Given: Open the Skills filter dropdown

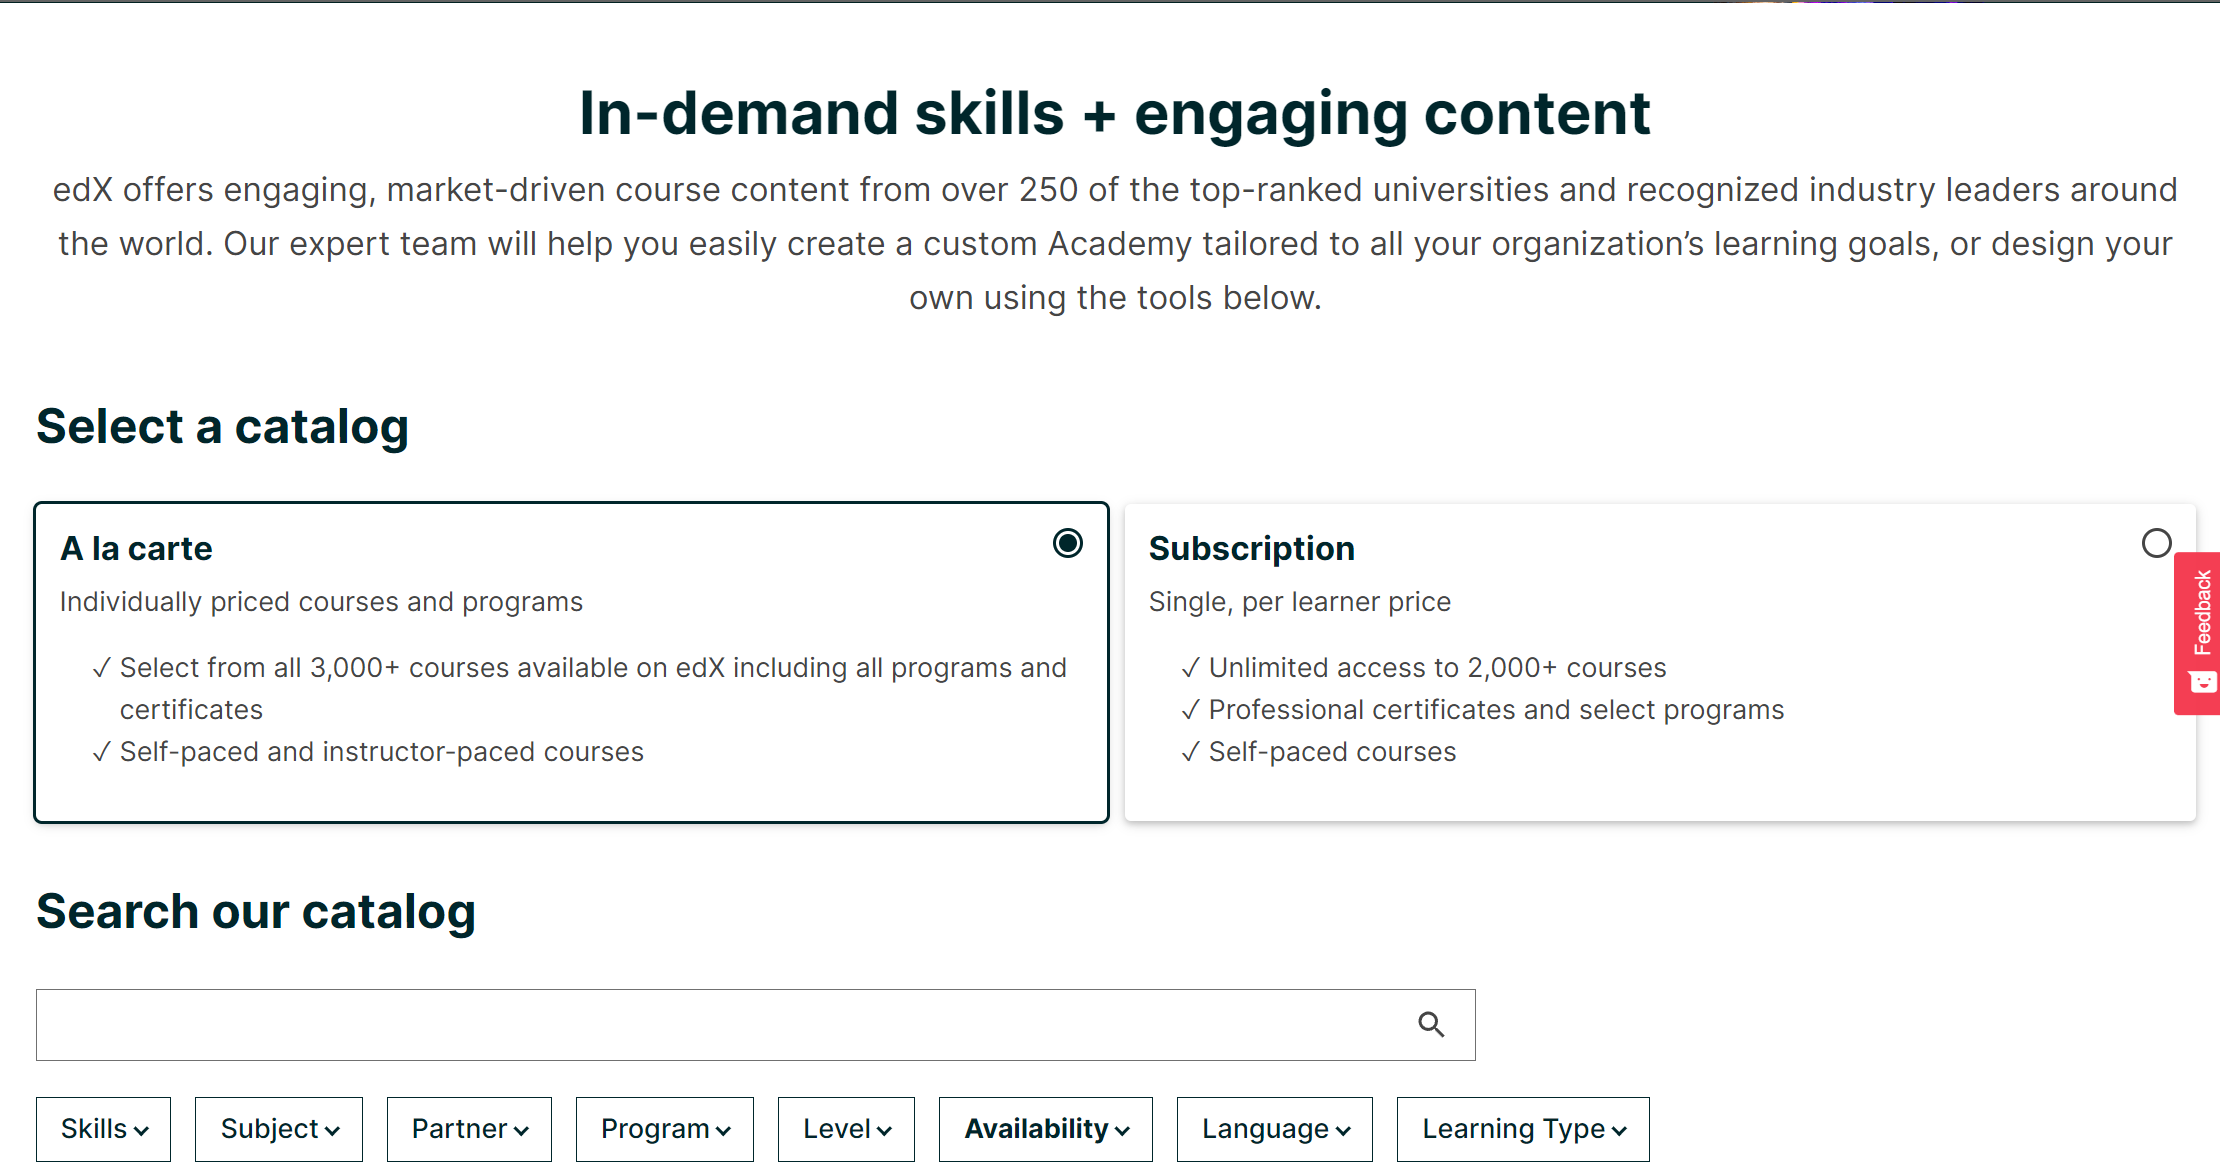Looking at the screenshot, I should pyautogui.click(x=103, y=1128).
